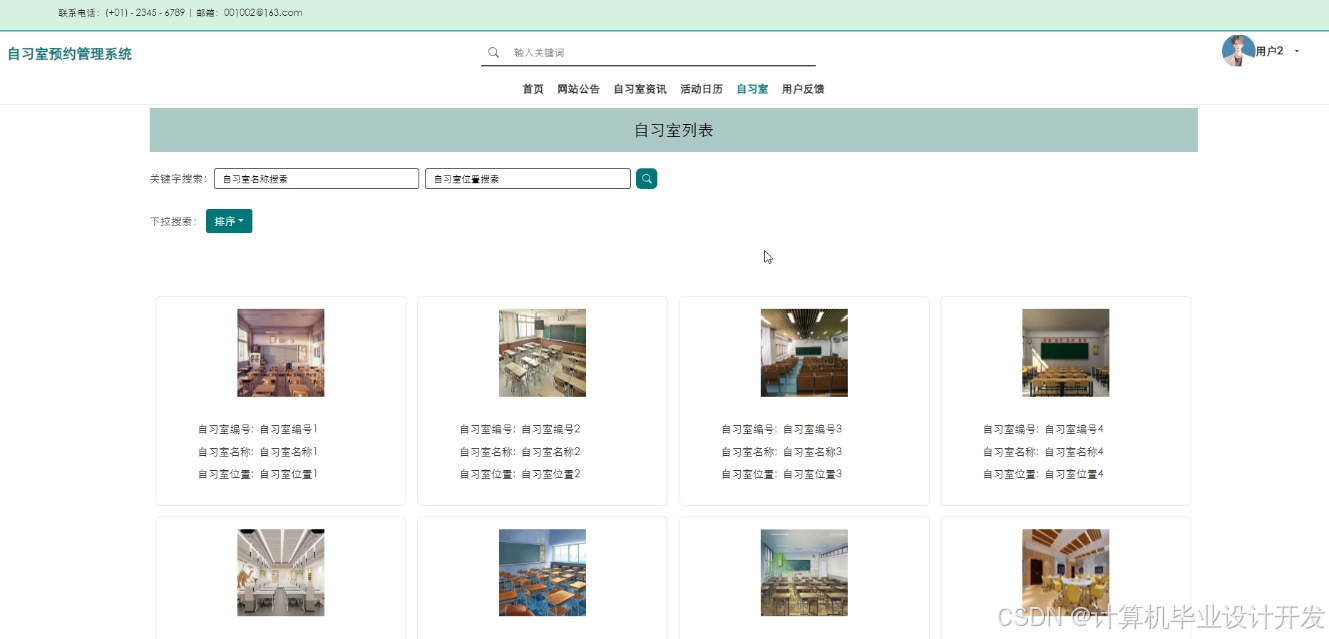Click the 自习室名称2 text
Image resolution: width=1329 pixels, height=639 pixels.
click(x=551, y=452)
